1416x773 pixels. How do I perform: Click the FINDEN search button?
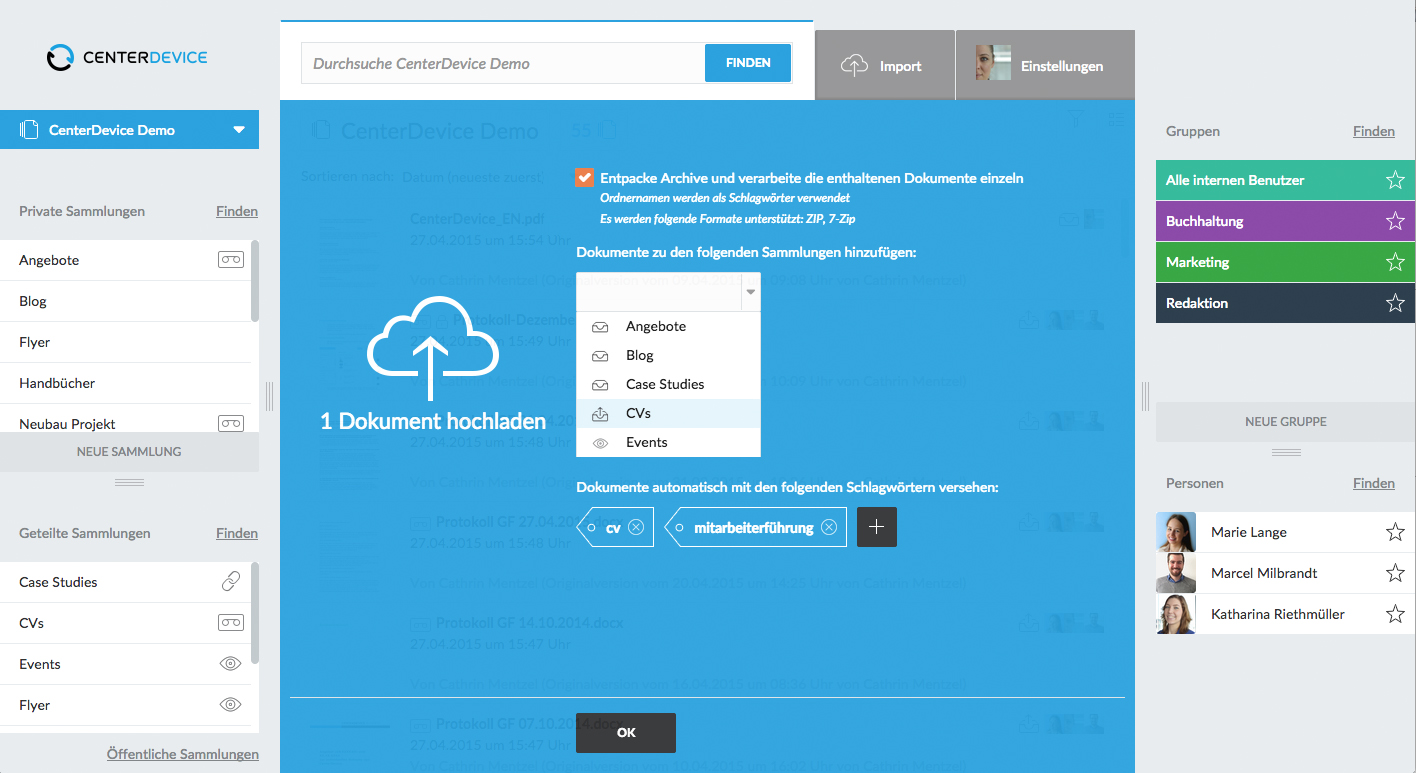(x=748, y=63)
